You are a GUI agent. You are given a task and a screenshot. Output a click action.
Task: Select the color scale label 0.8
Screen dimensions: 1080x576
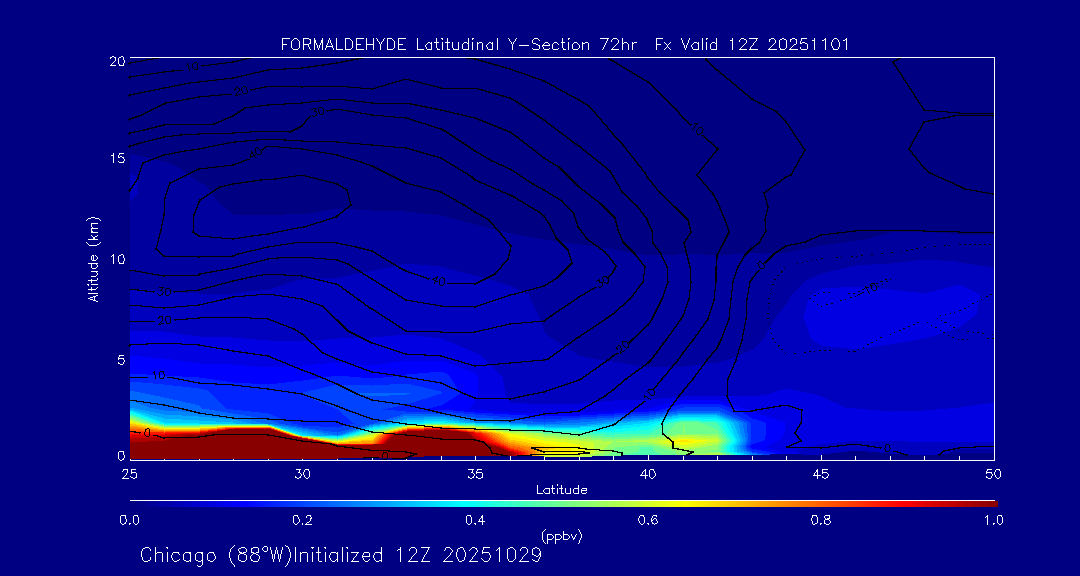point(821,520)
